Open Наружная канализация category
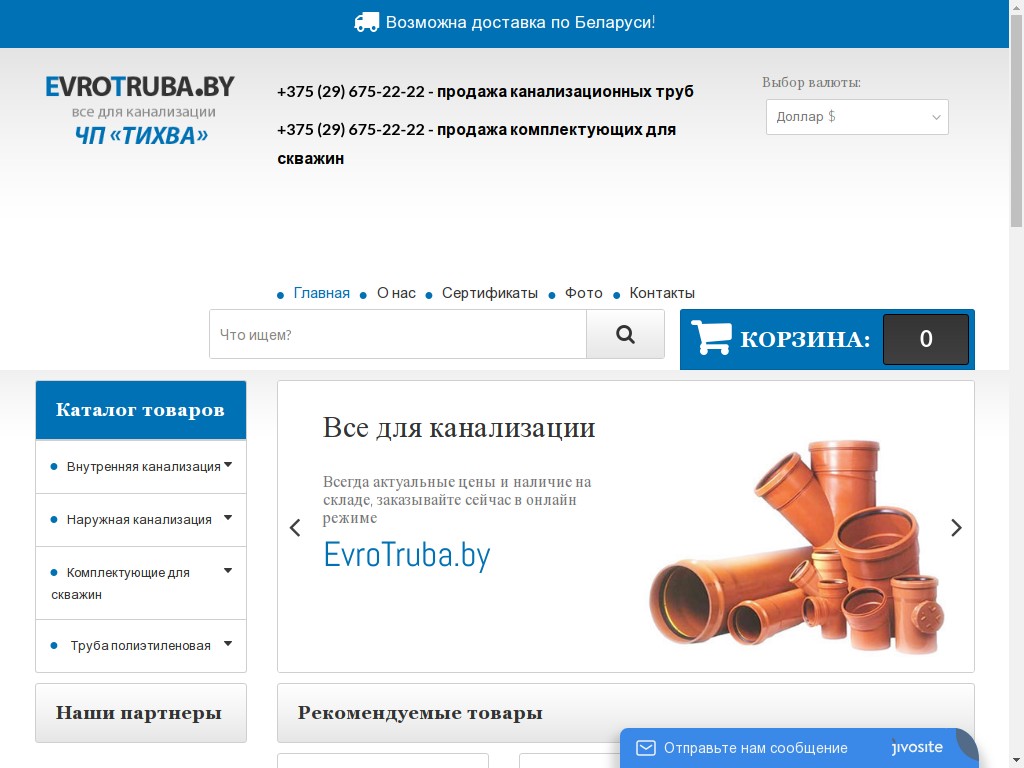Screen dimensions: 1024x768 139,520
